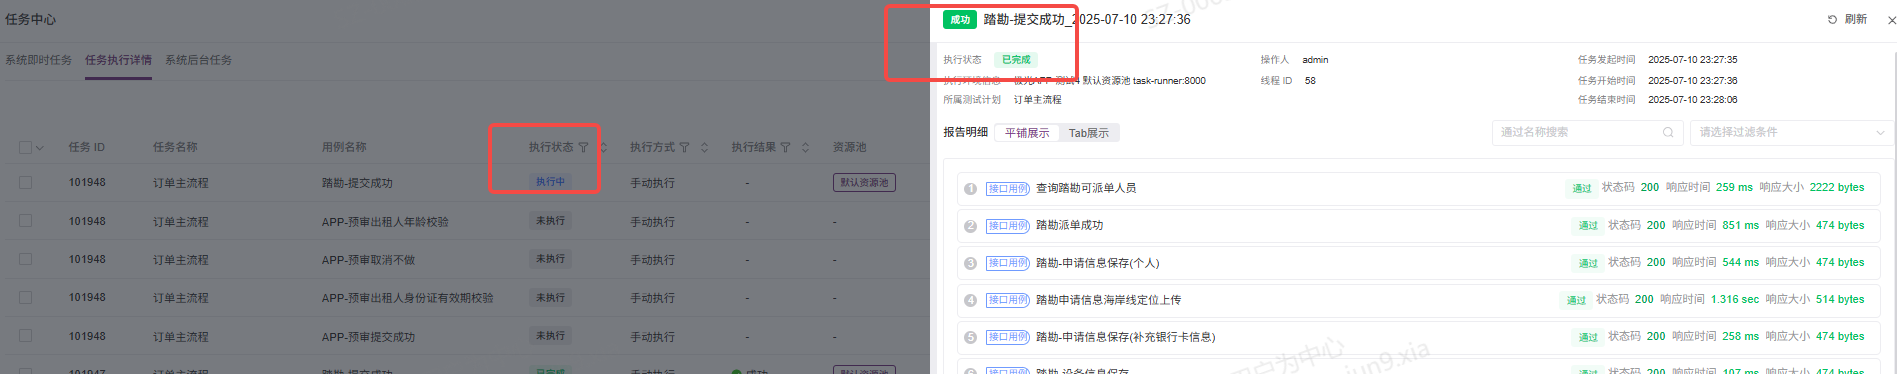Screen dimensions: 1897x374
Task: Expand the selection chevron beside the header checkbox
Action: coord(40,148)
